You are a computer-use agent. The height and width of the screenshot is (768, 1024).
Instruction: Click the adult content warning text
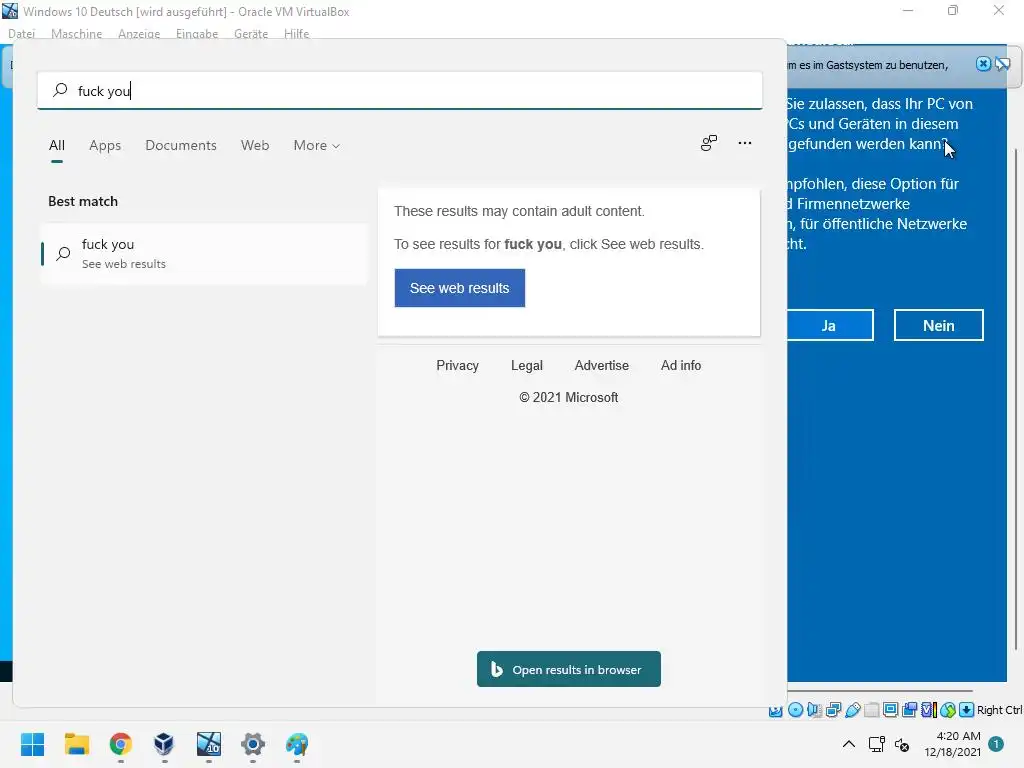click(x=519, y=211)
